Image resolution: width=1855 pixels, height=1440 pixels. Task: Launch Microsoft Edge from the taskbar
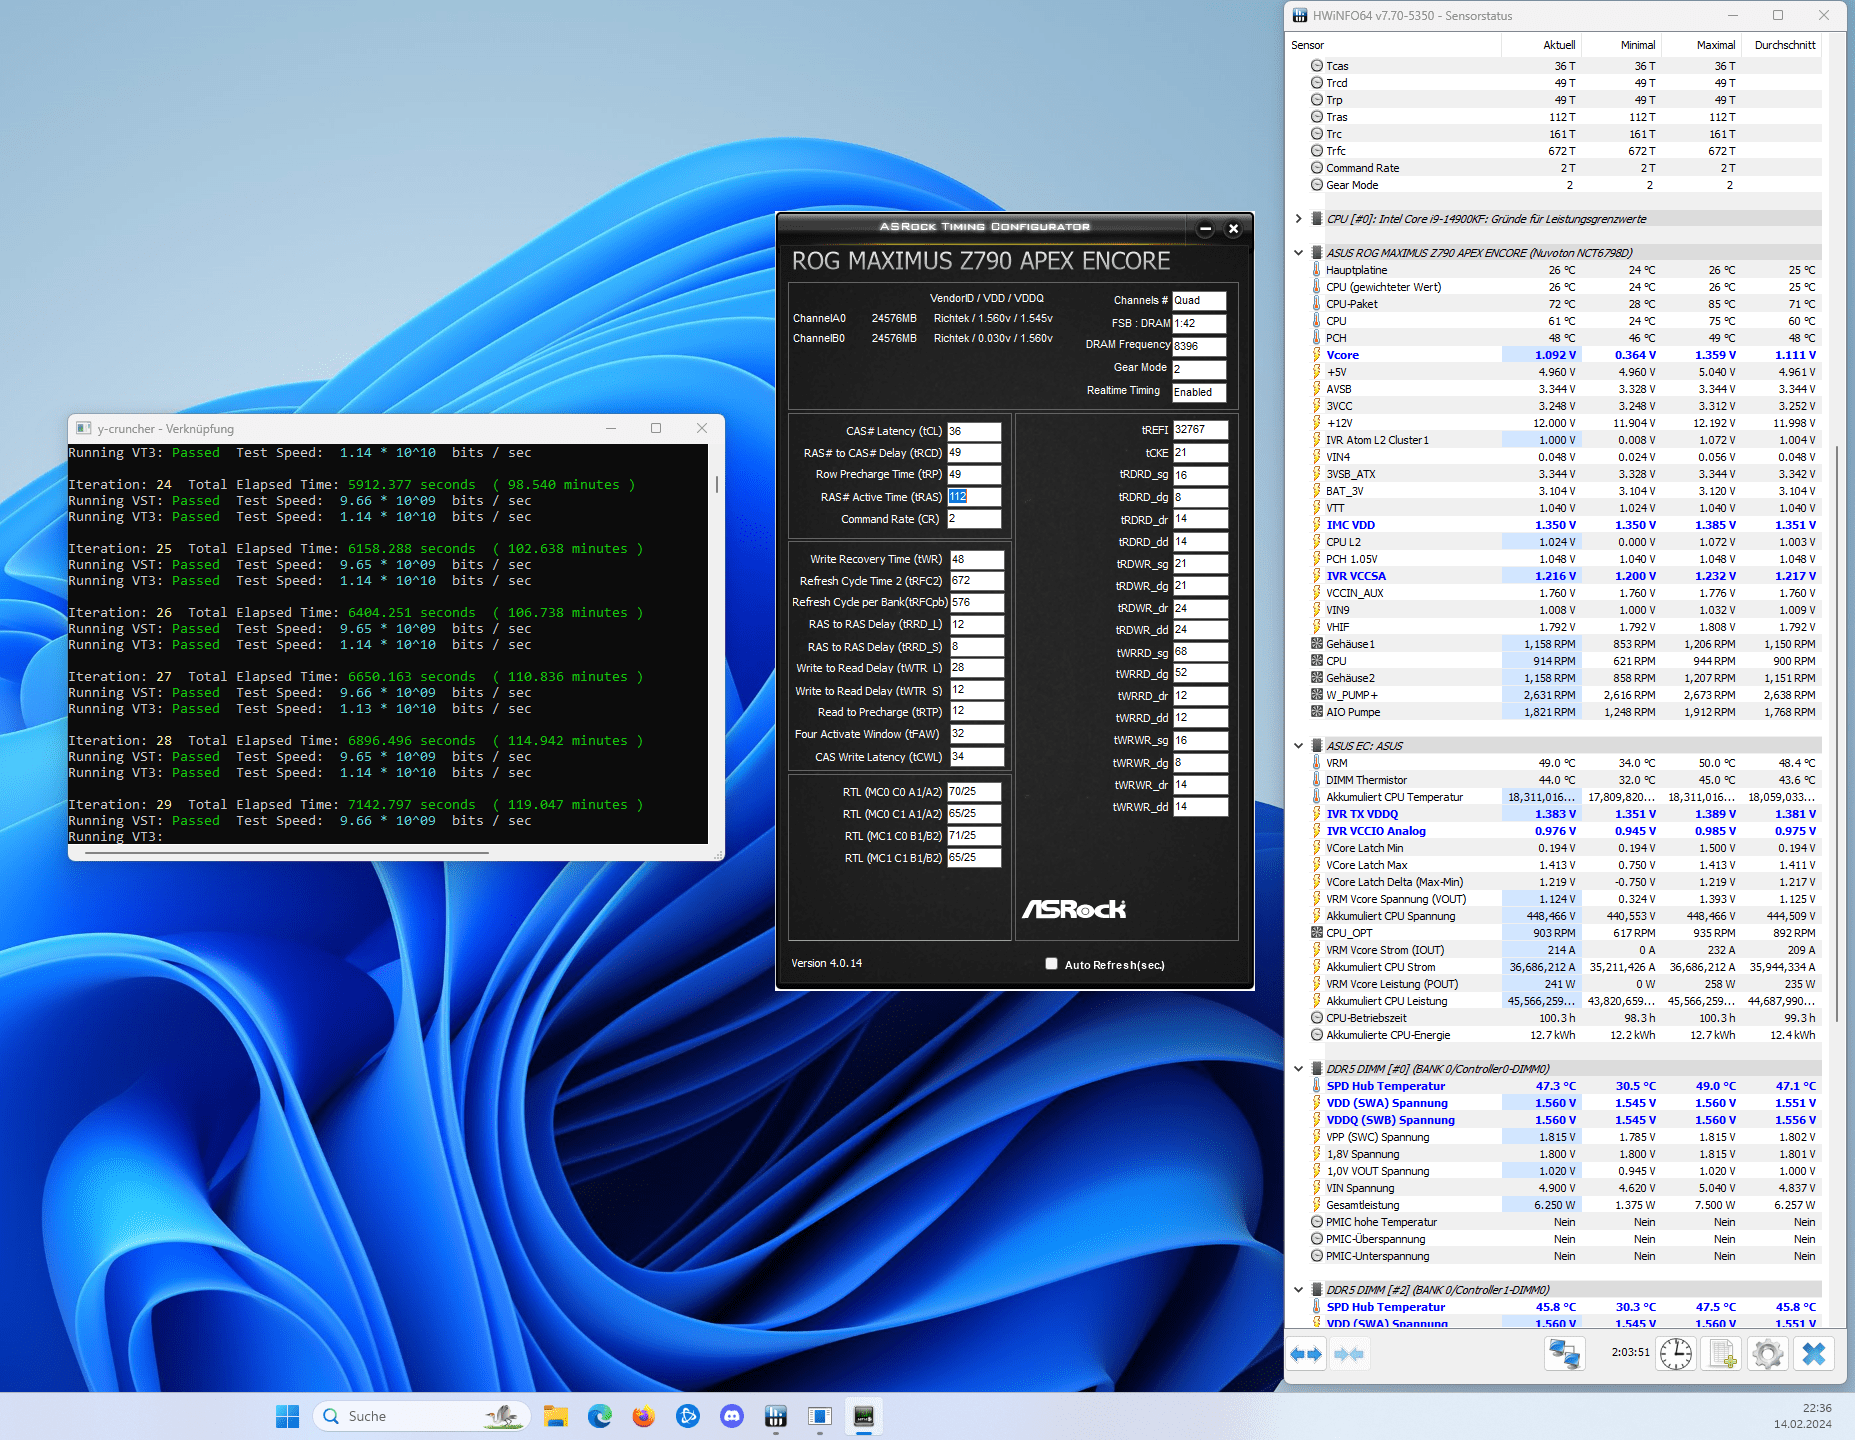[600, 1416]
